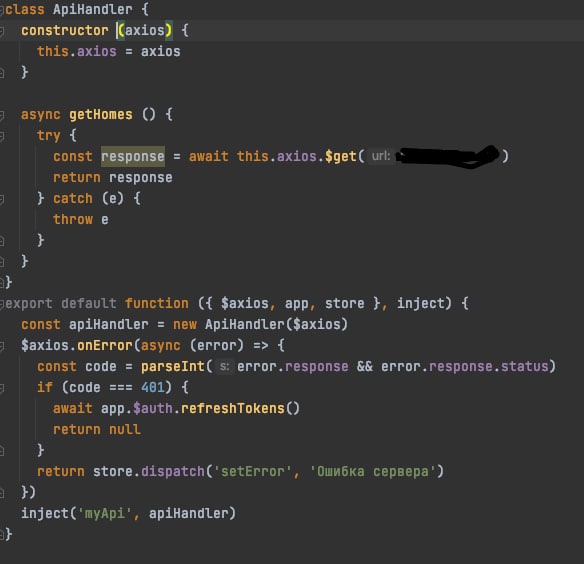Image resolution: width=584 pixels, height=564 pixels.
Task: Click the $auth property
Action: (153, 409)
